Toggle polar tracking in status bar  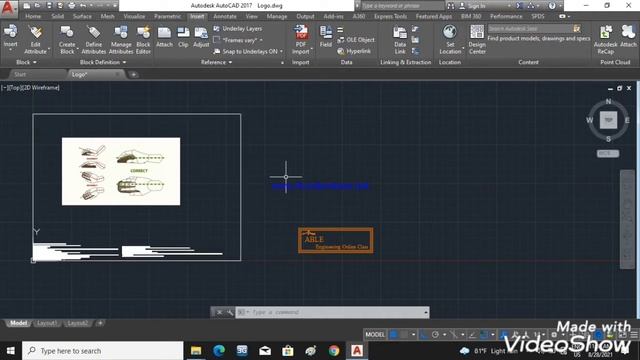[435, 335]
